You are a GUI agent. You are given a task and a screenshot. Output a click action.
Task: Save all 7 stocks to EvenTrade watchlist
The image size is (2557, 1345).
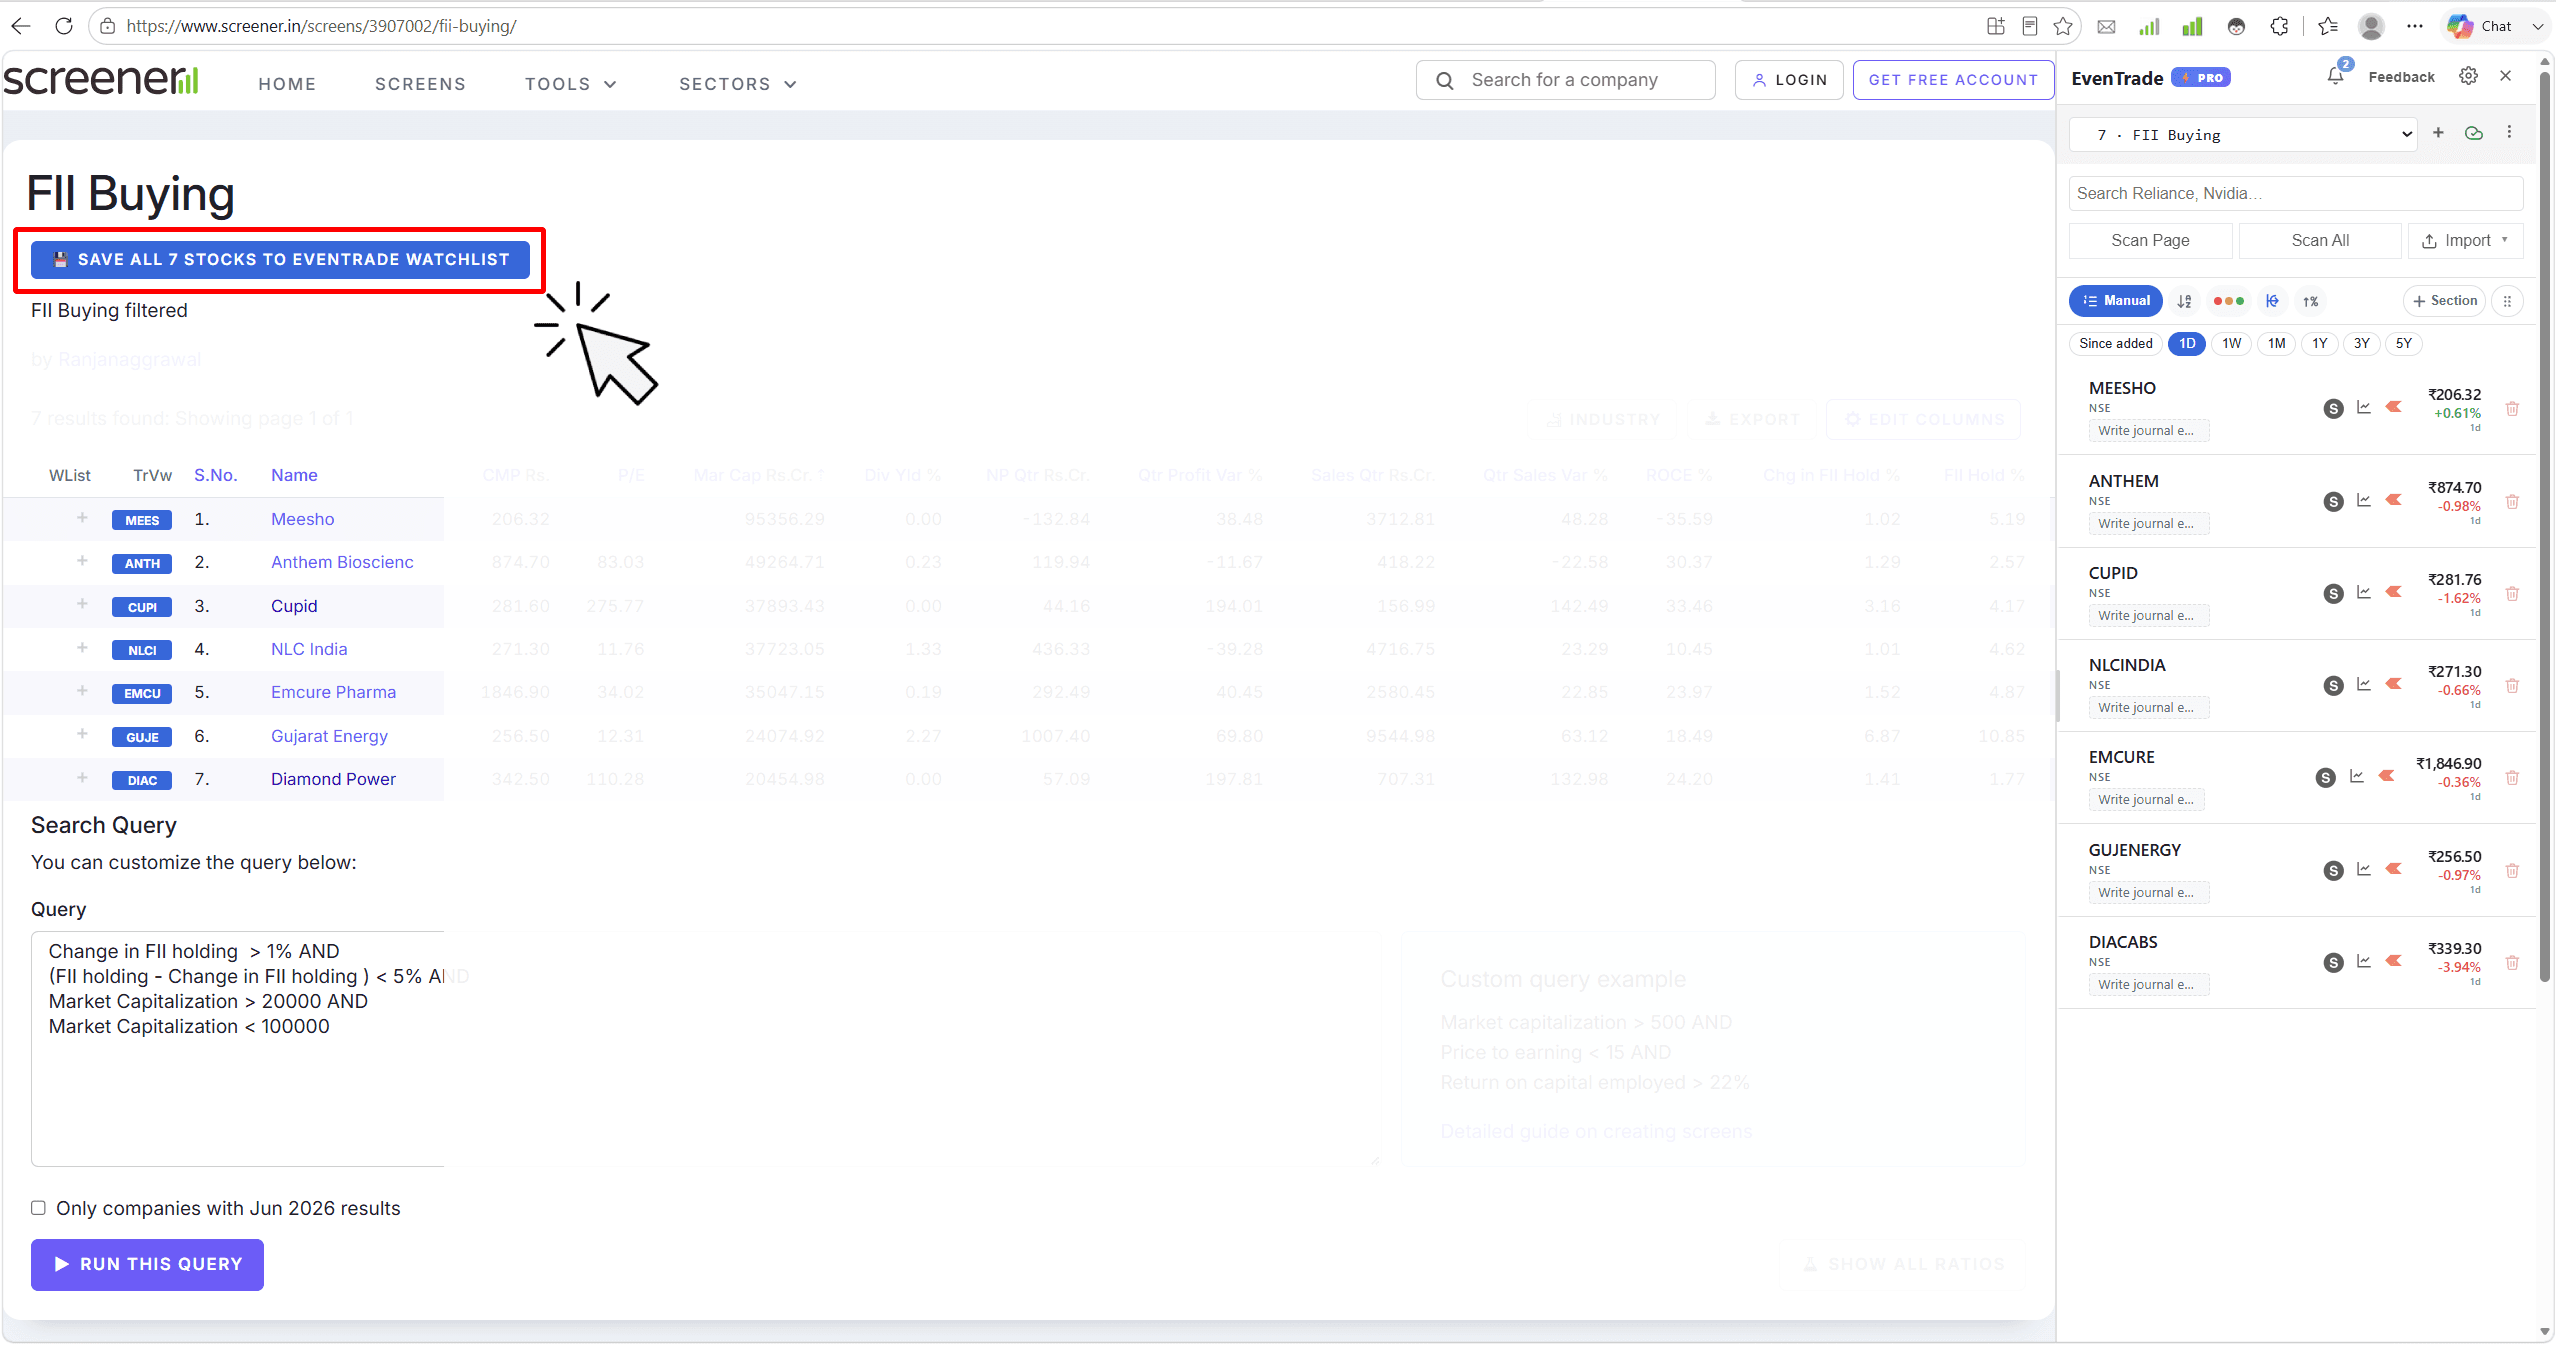pos(280,260)
